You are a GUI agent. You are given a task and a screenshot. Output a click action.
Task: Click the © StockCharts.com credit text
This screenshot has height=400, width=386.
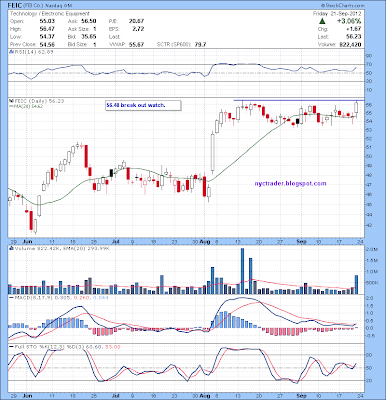tap(343, 6)
